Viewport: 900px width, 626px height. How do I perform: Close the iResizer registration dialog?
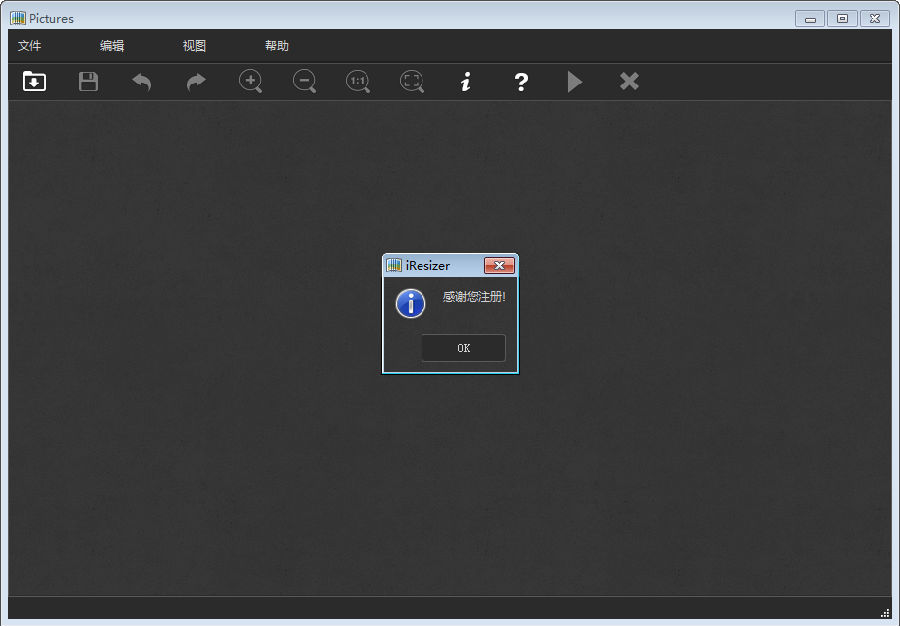(499, 266)
